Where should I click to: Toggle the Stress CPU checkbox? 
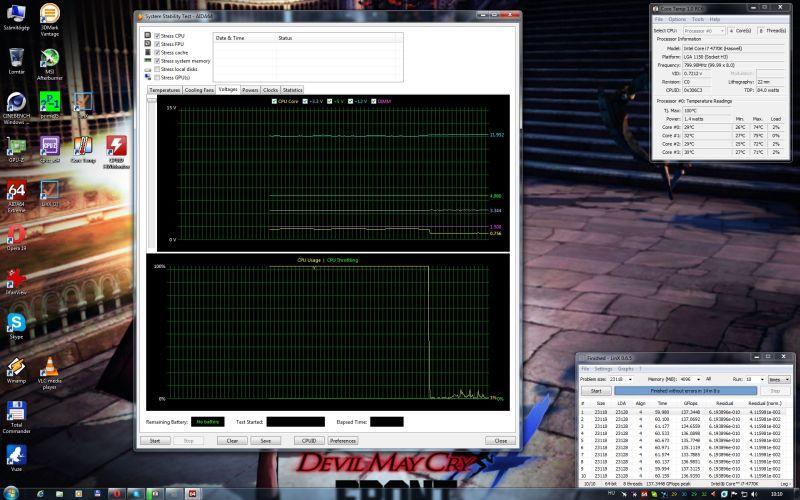pyautogui.click(x=157, y=36)
